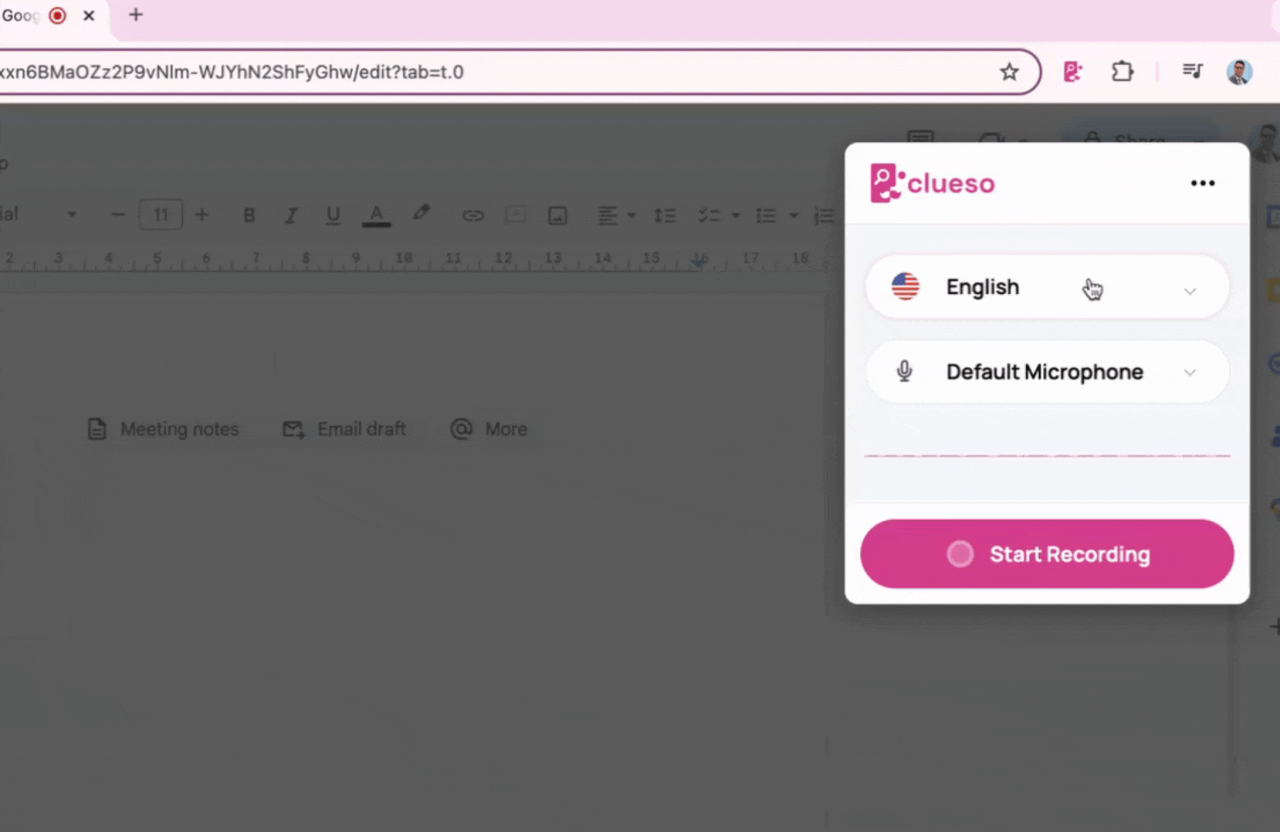
Task: Click the insert image toolbar icon
Action: [557, 215]
